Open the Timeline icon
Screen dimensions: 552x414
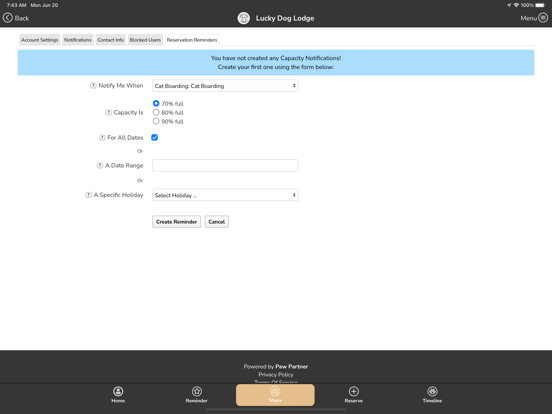tap(432, 391)
